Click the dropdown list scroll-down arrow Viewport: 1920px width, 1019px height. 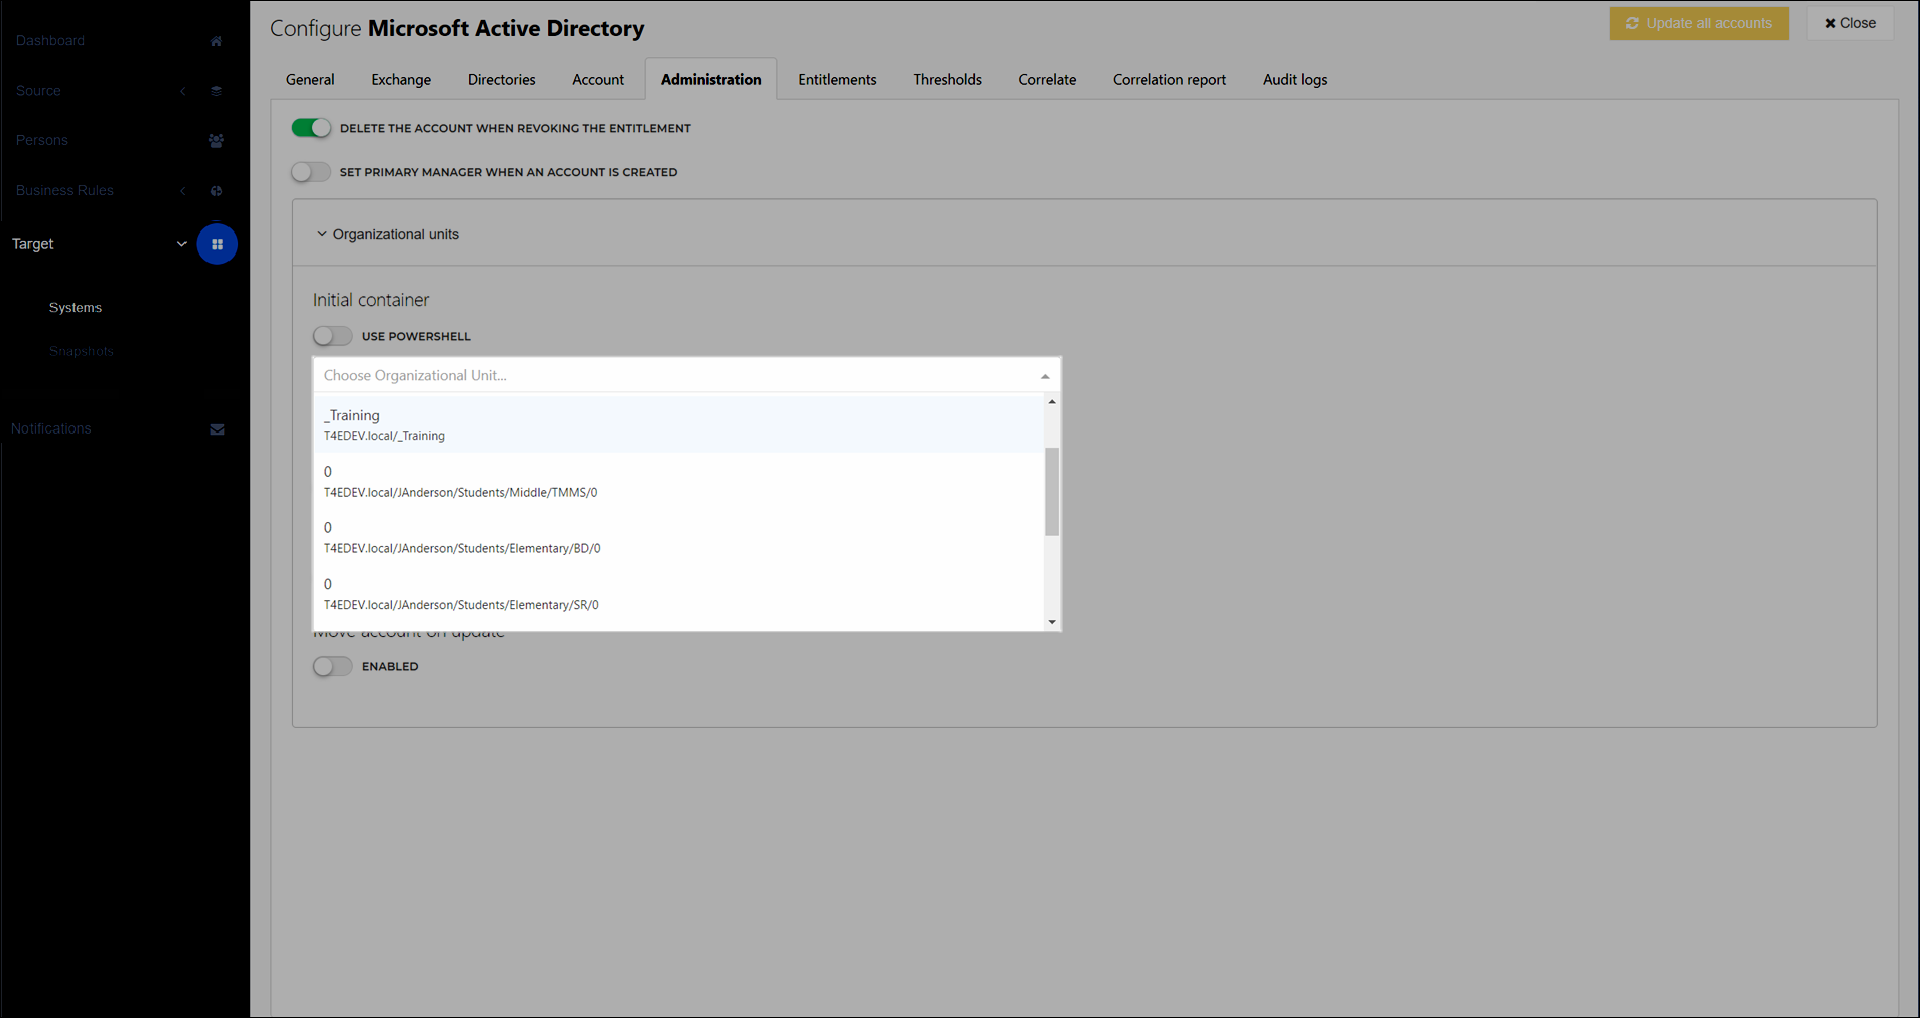pos(1052,622)
